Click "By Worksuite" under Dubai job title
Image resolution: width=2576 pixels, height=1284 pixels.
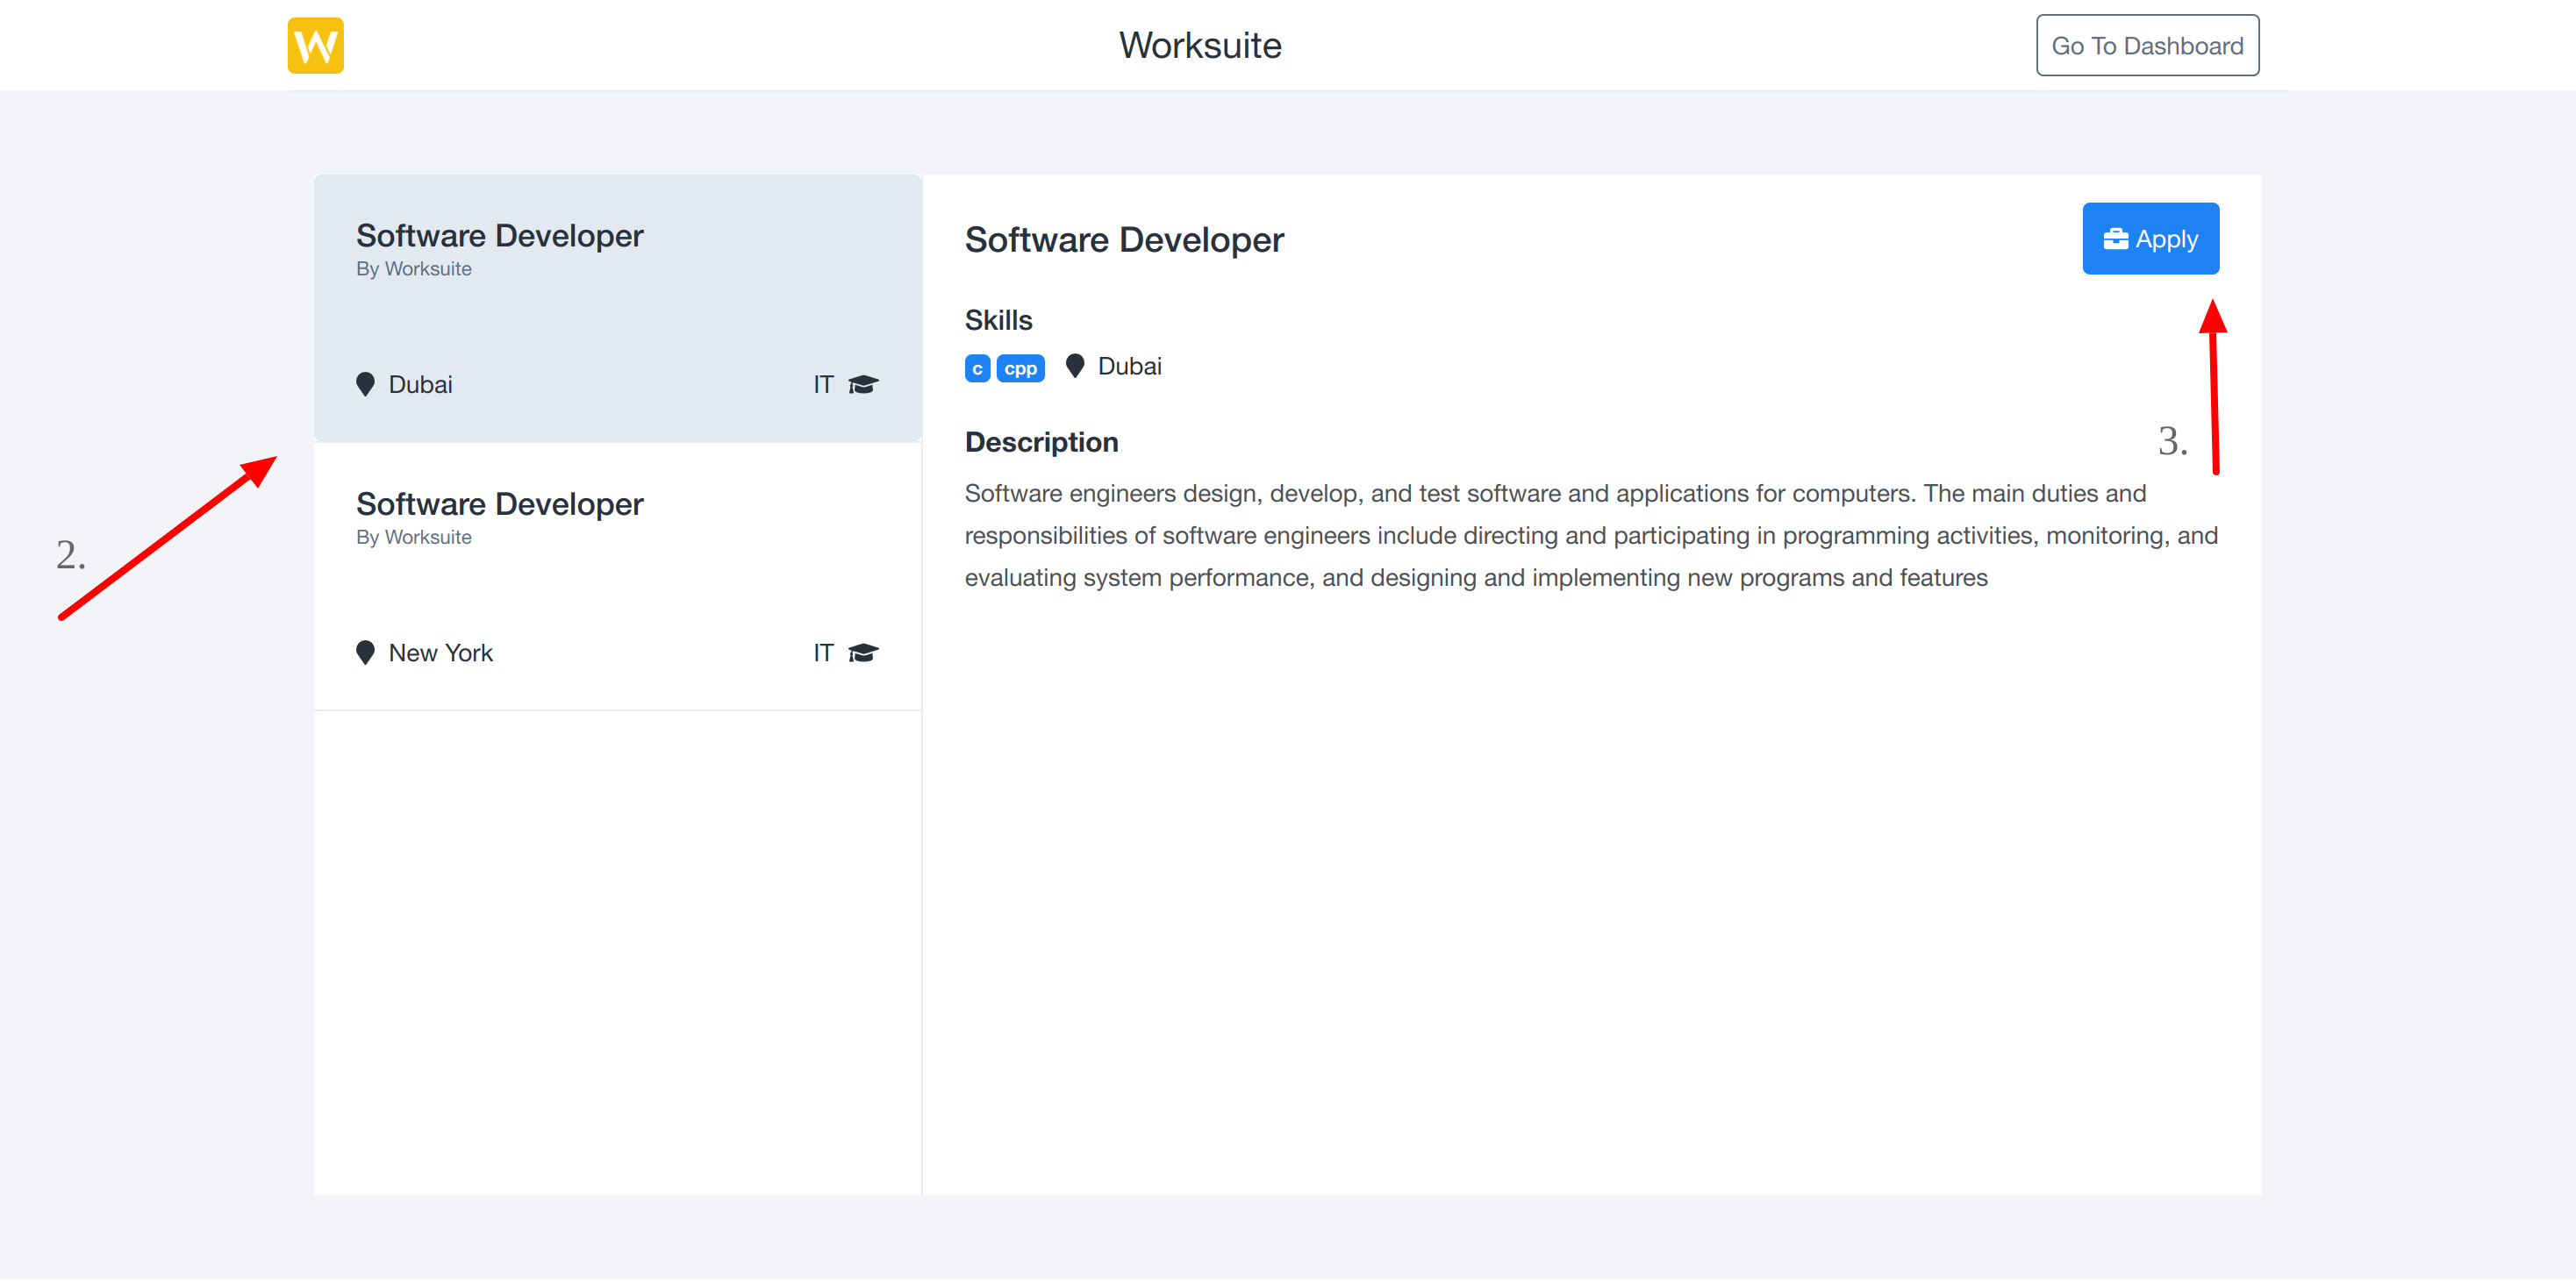point(413,269)
